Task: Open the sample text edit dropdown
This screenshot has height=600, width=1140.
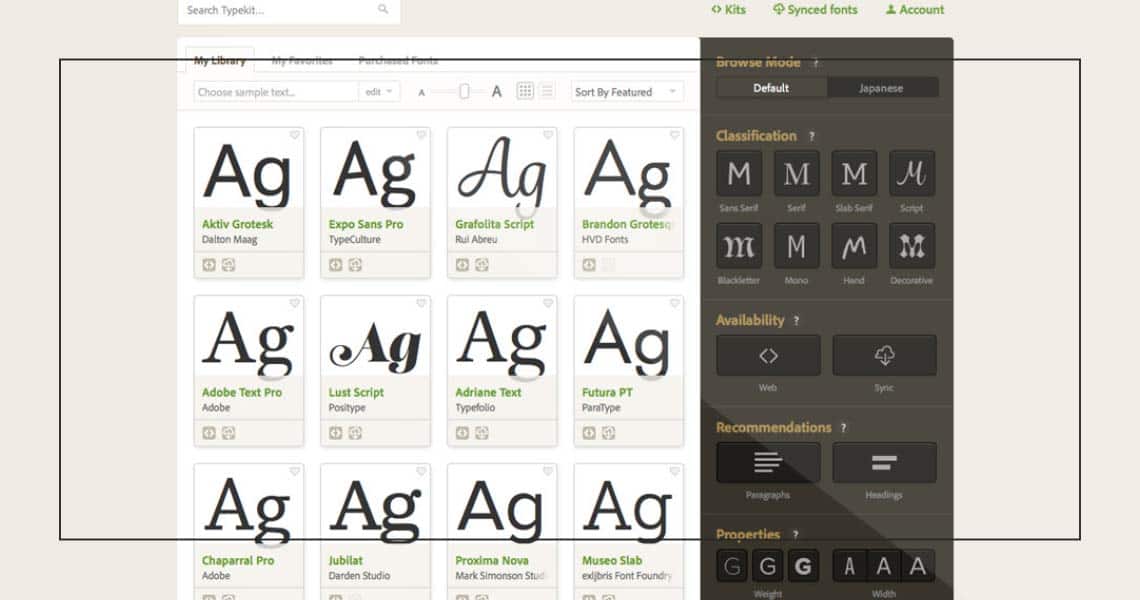Action: coord(380,92)
